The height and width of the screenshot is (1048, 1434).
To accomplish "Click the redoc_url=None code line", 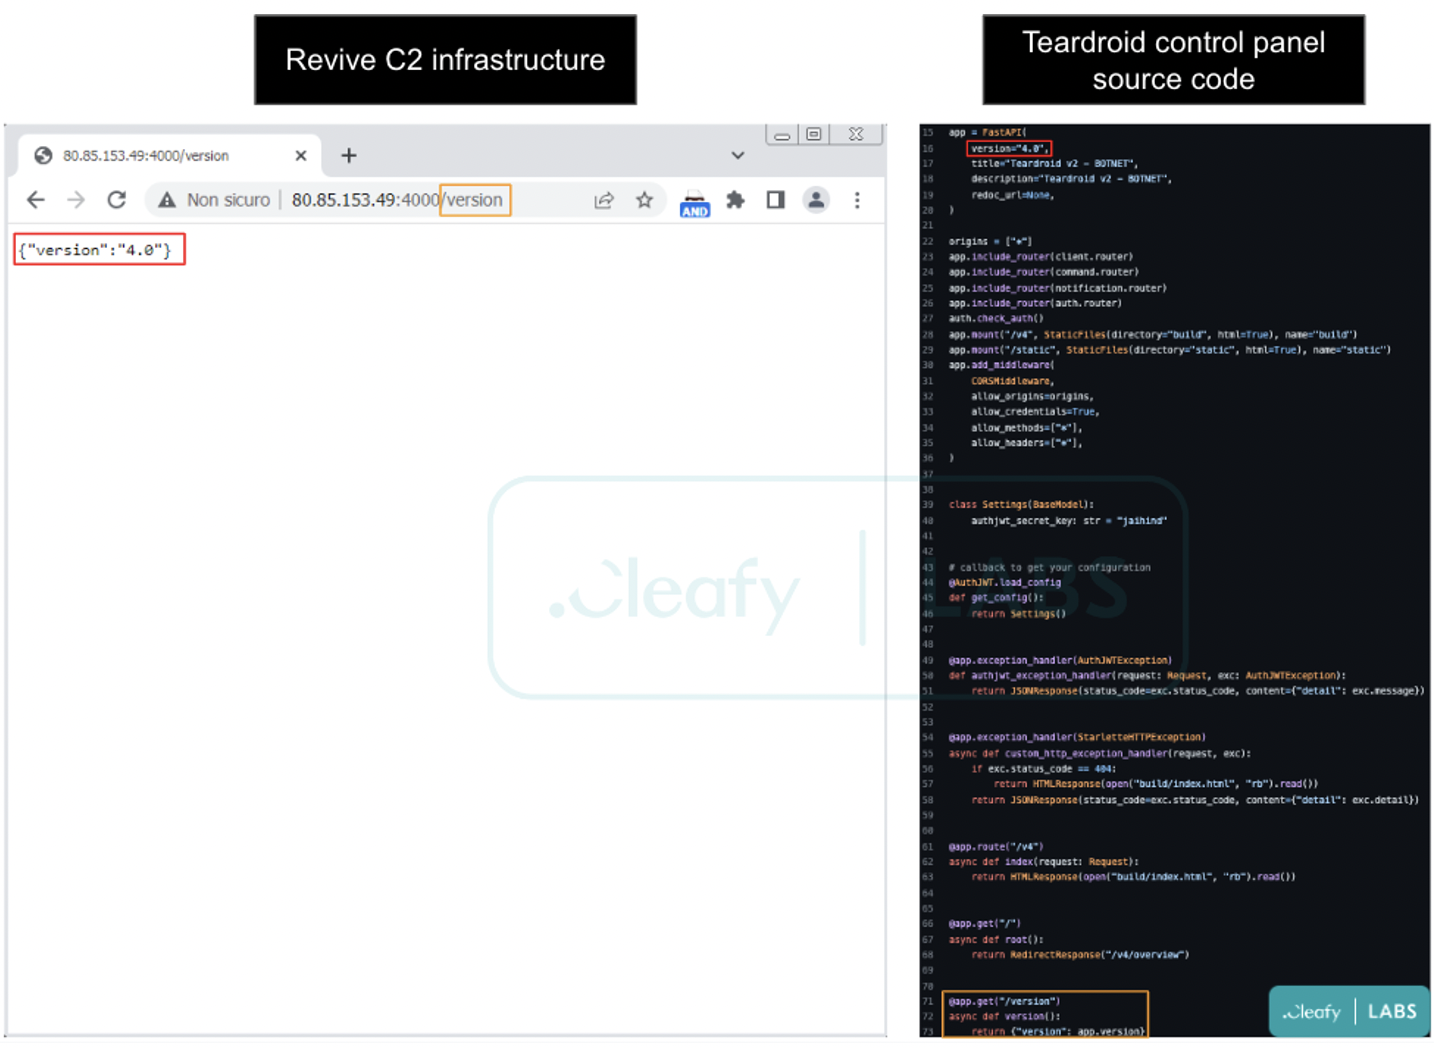I will [x=1012, y=195].
